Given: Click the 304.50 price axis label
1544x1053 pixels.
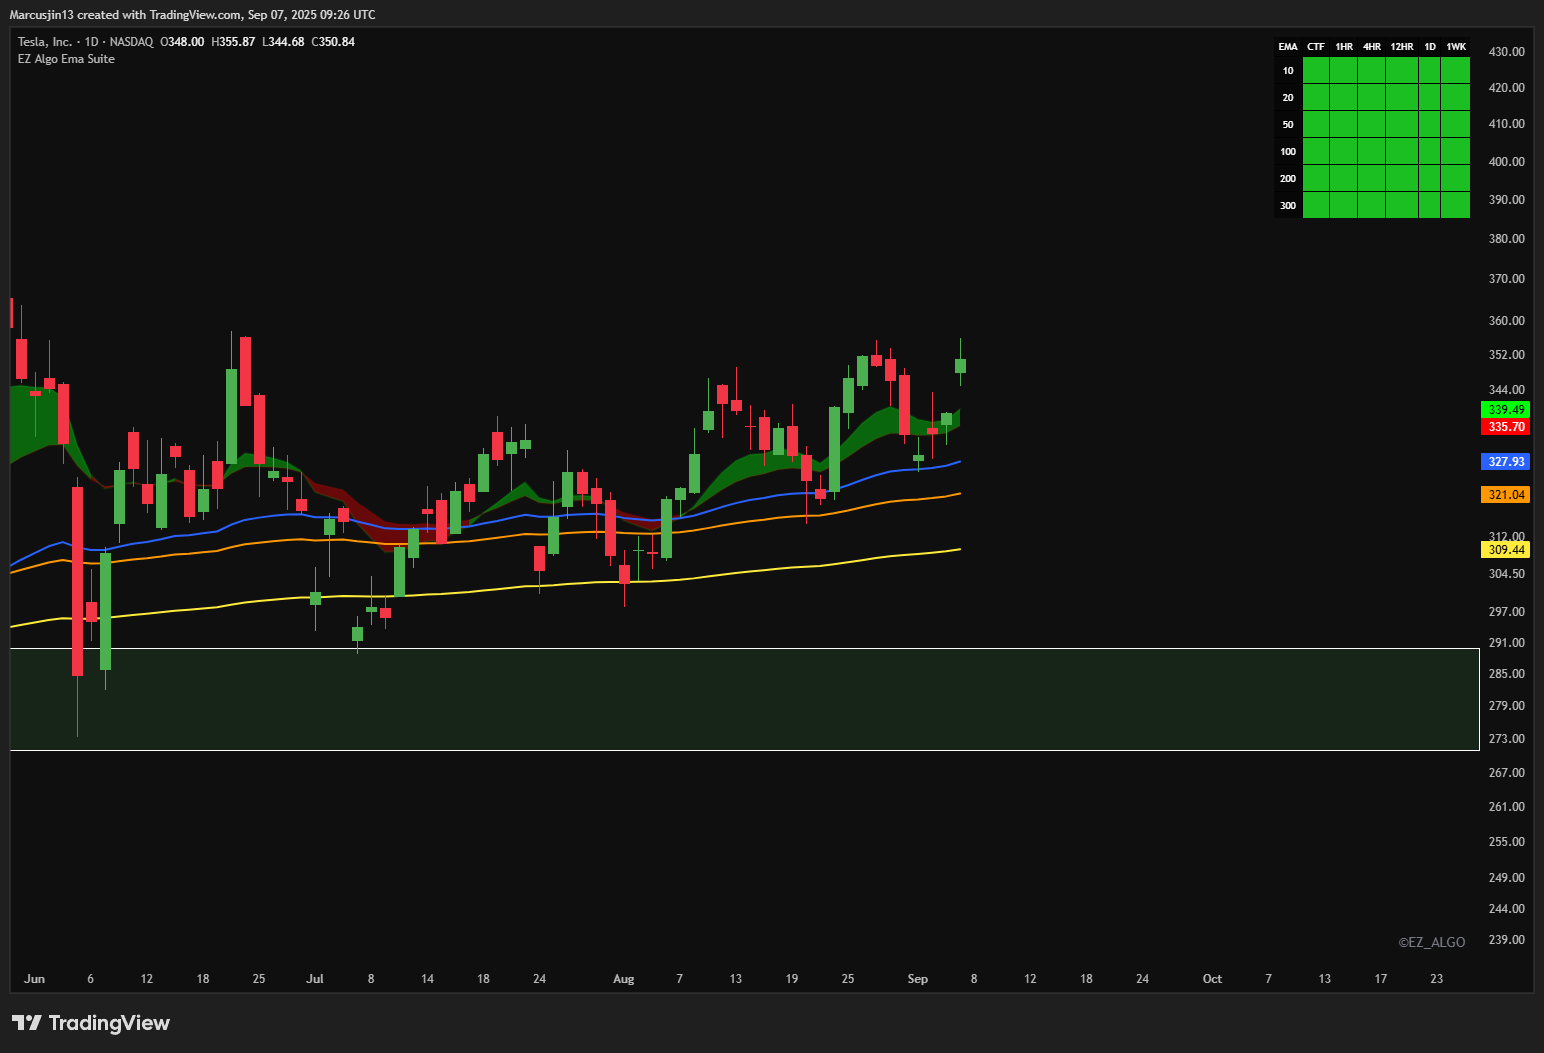Looking at the screenshot, I should click(x=1506, y=574).
